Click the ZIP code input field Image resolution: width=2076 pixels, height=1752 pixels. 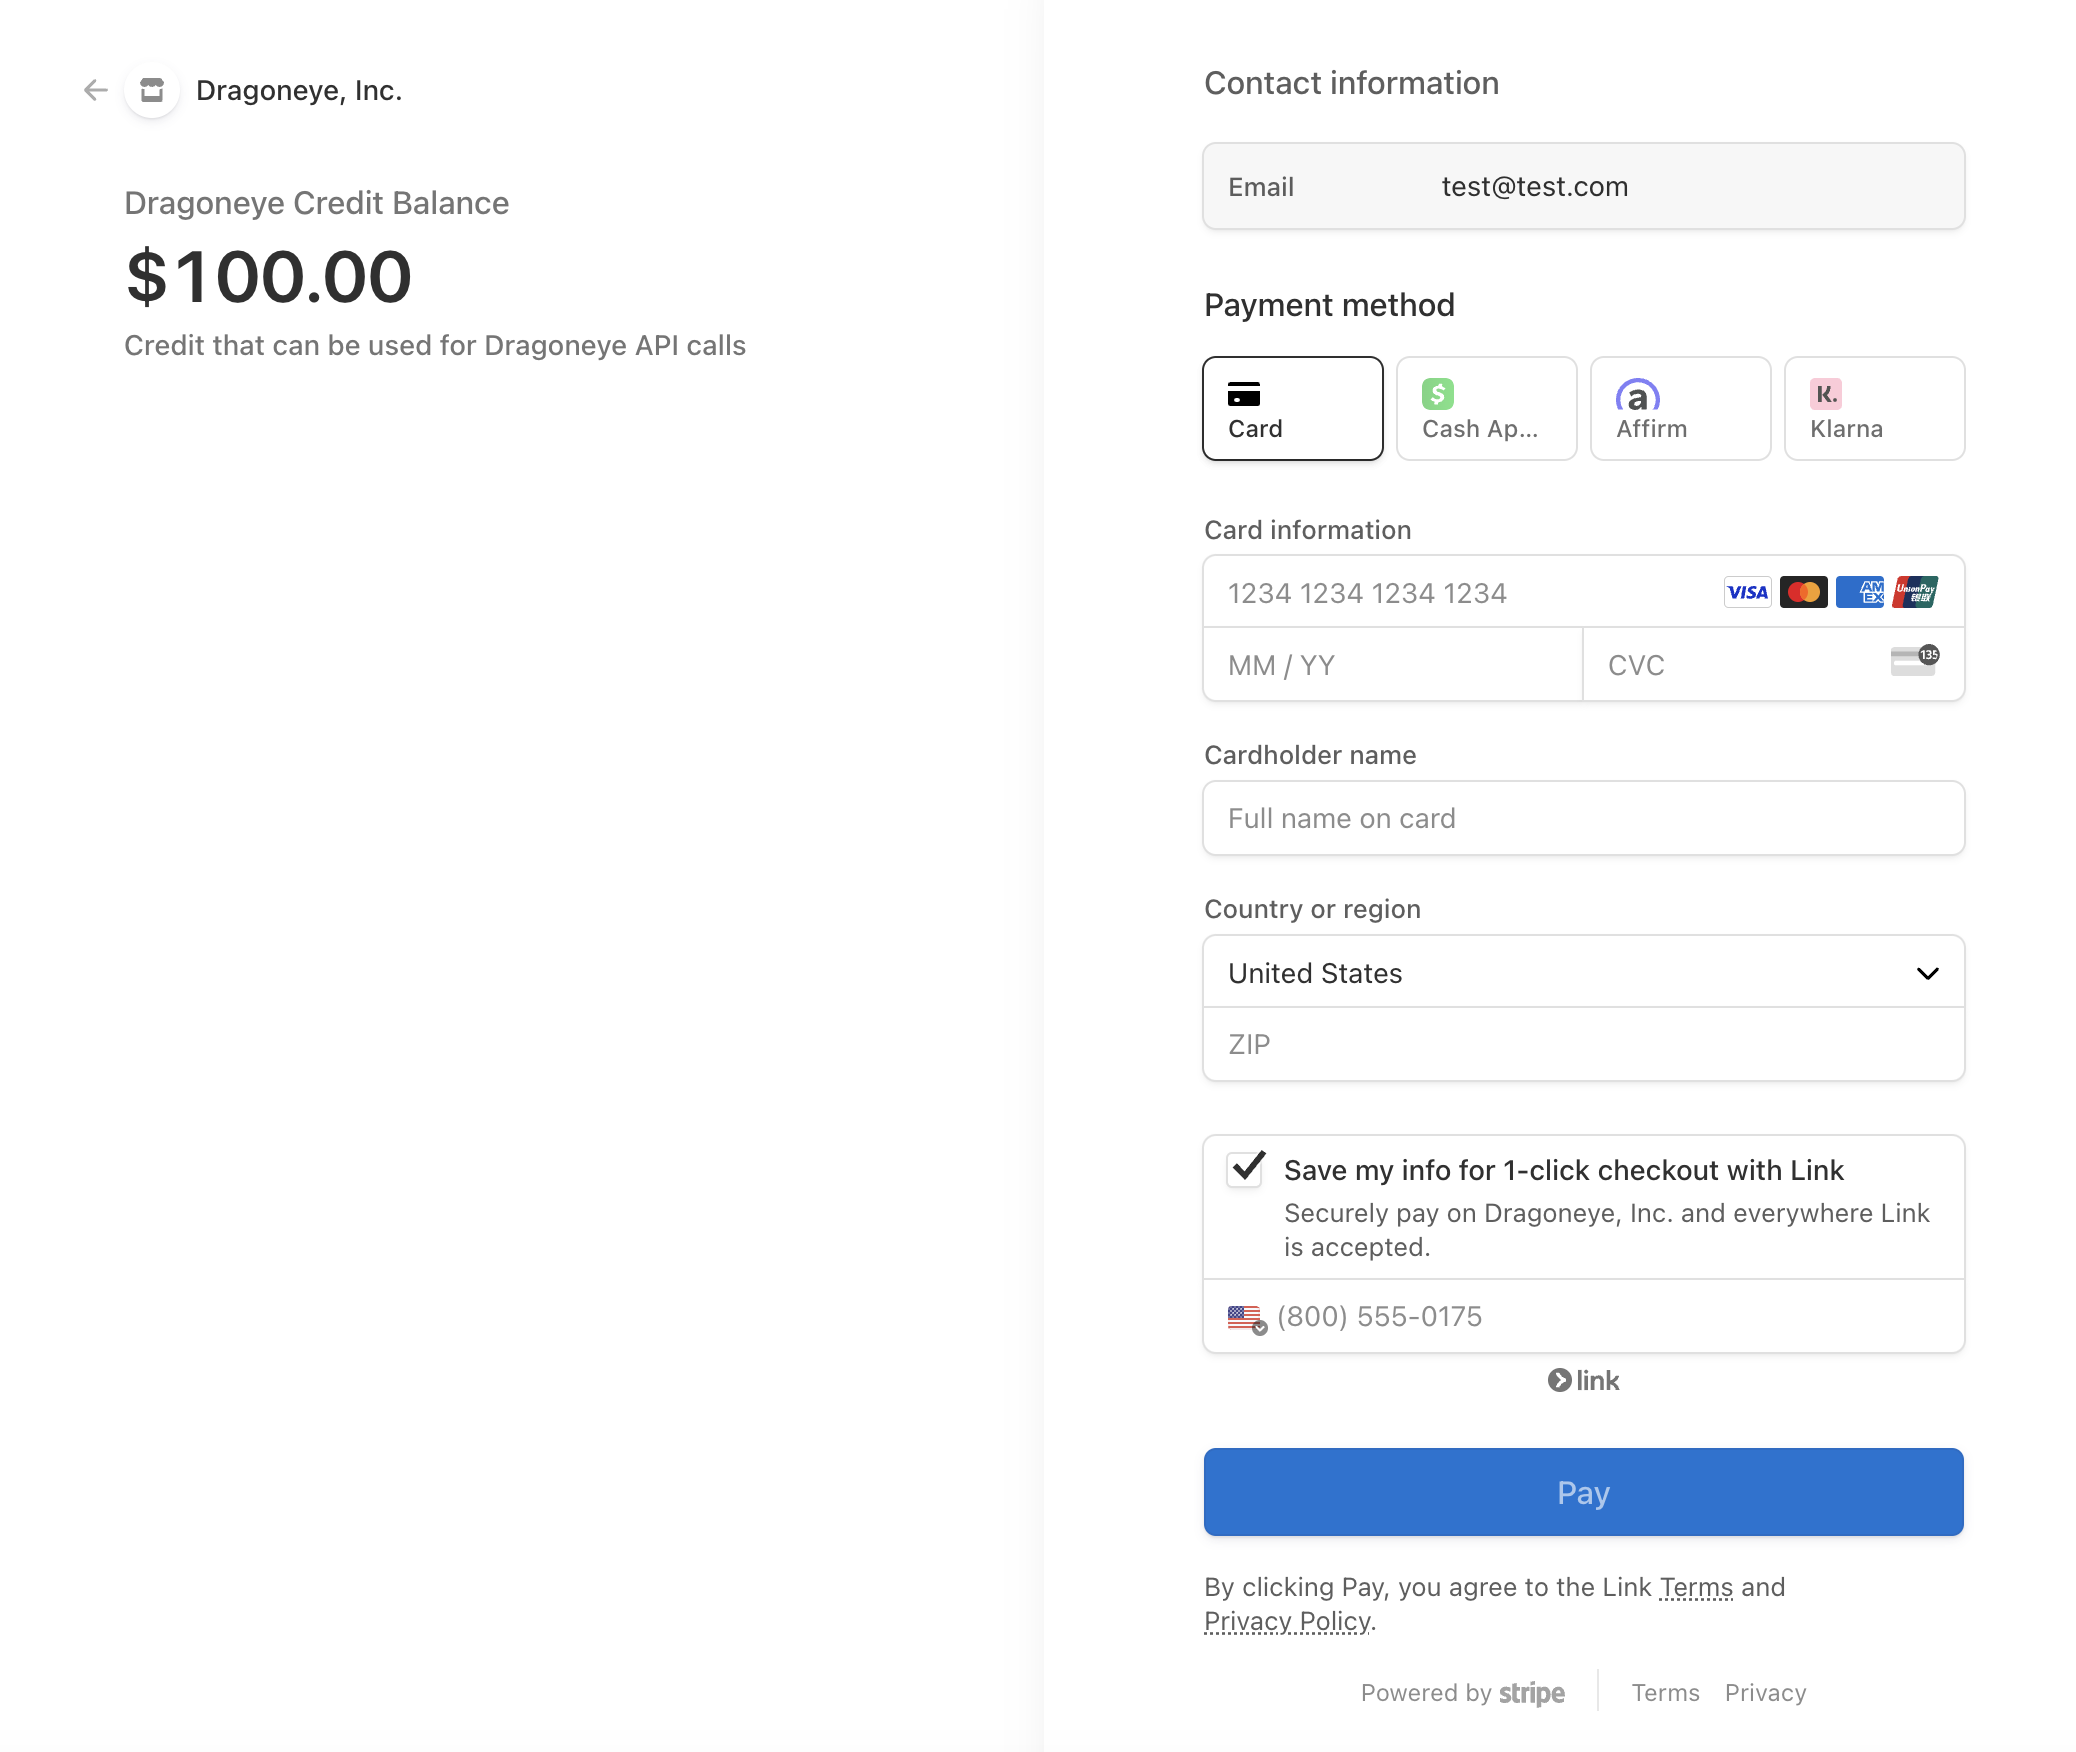[1583, 1044]
